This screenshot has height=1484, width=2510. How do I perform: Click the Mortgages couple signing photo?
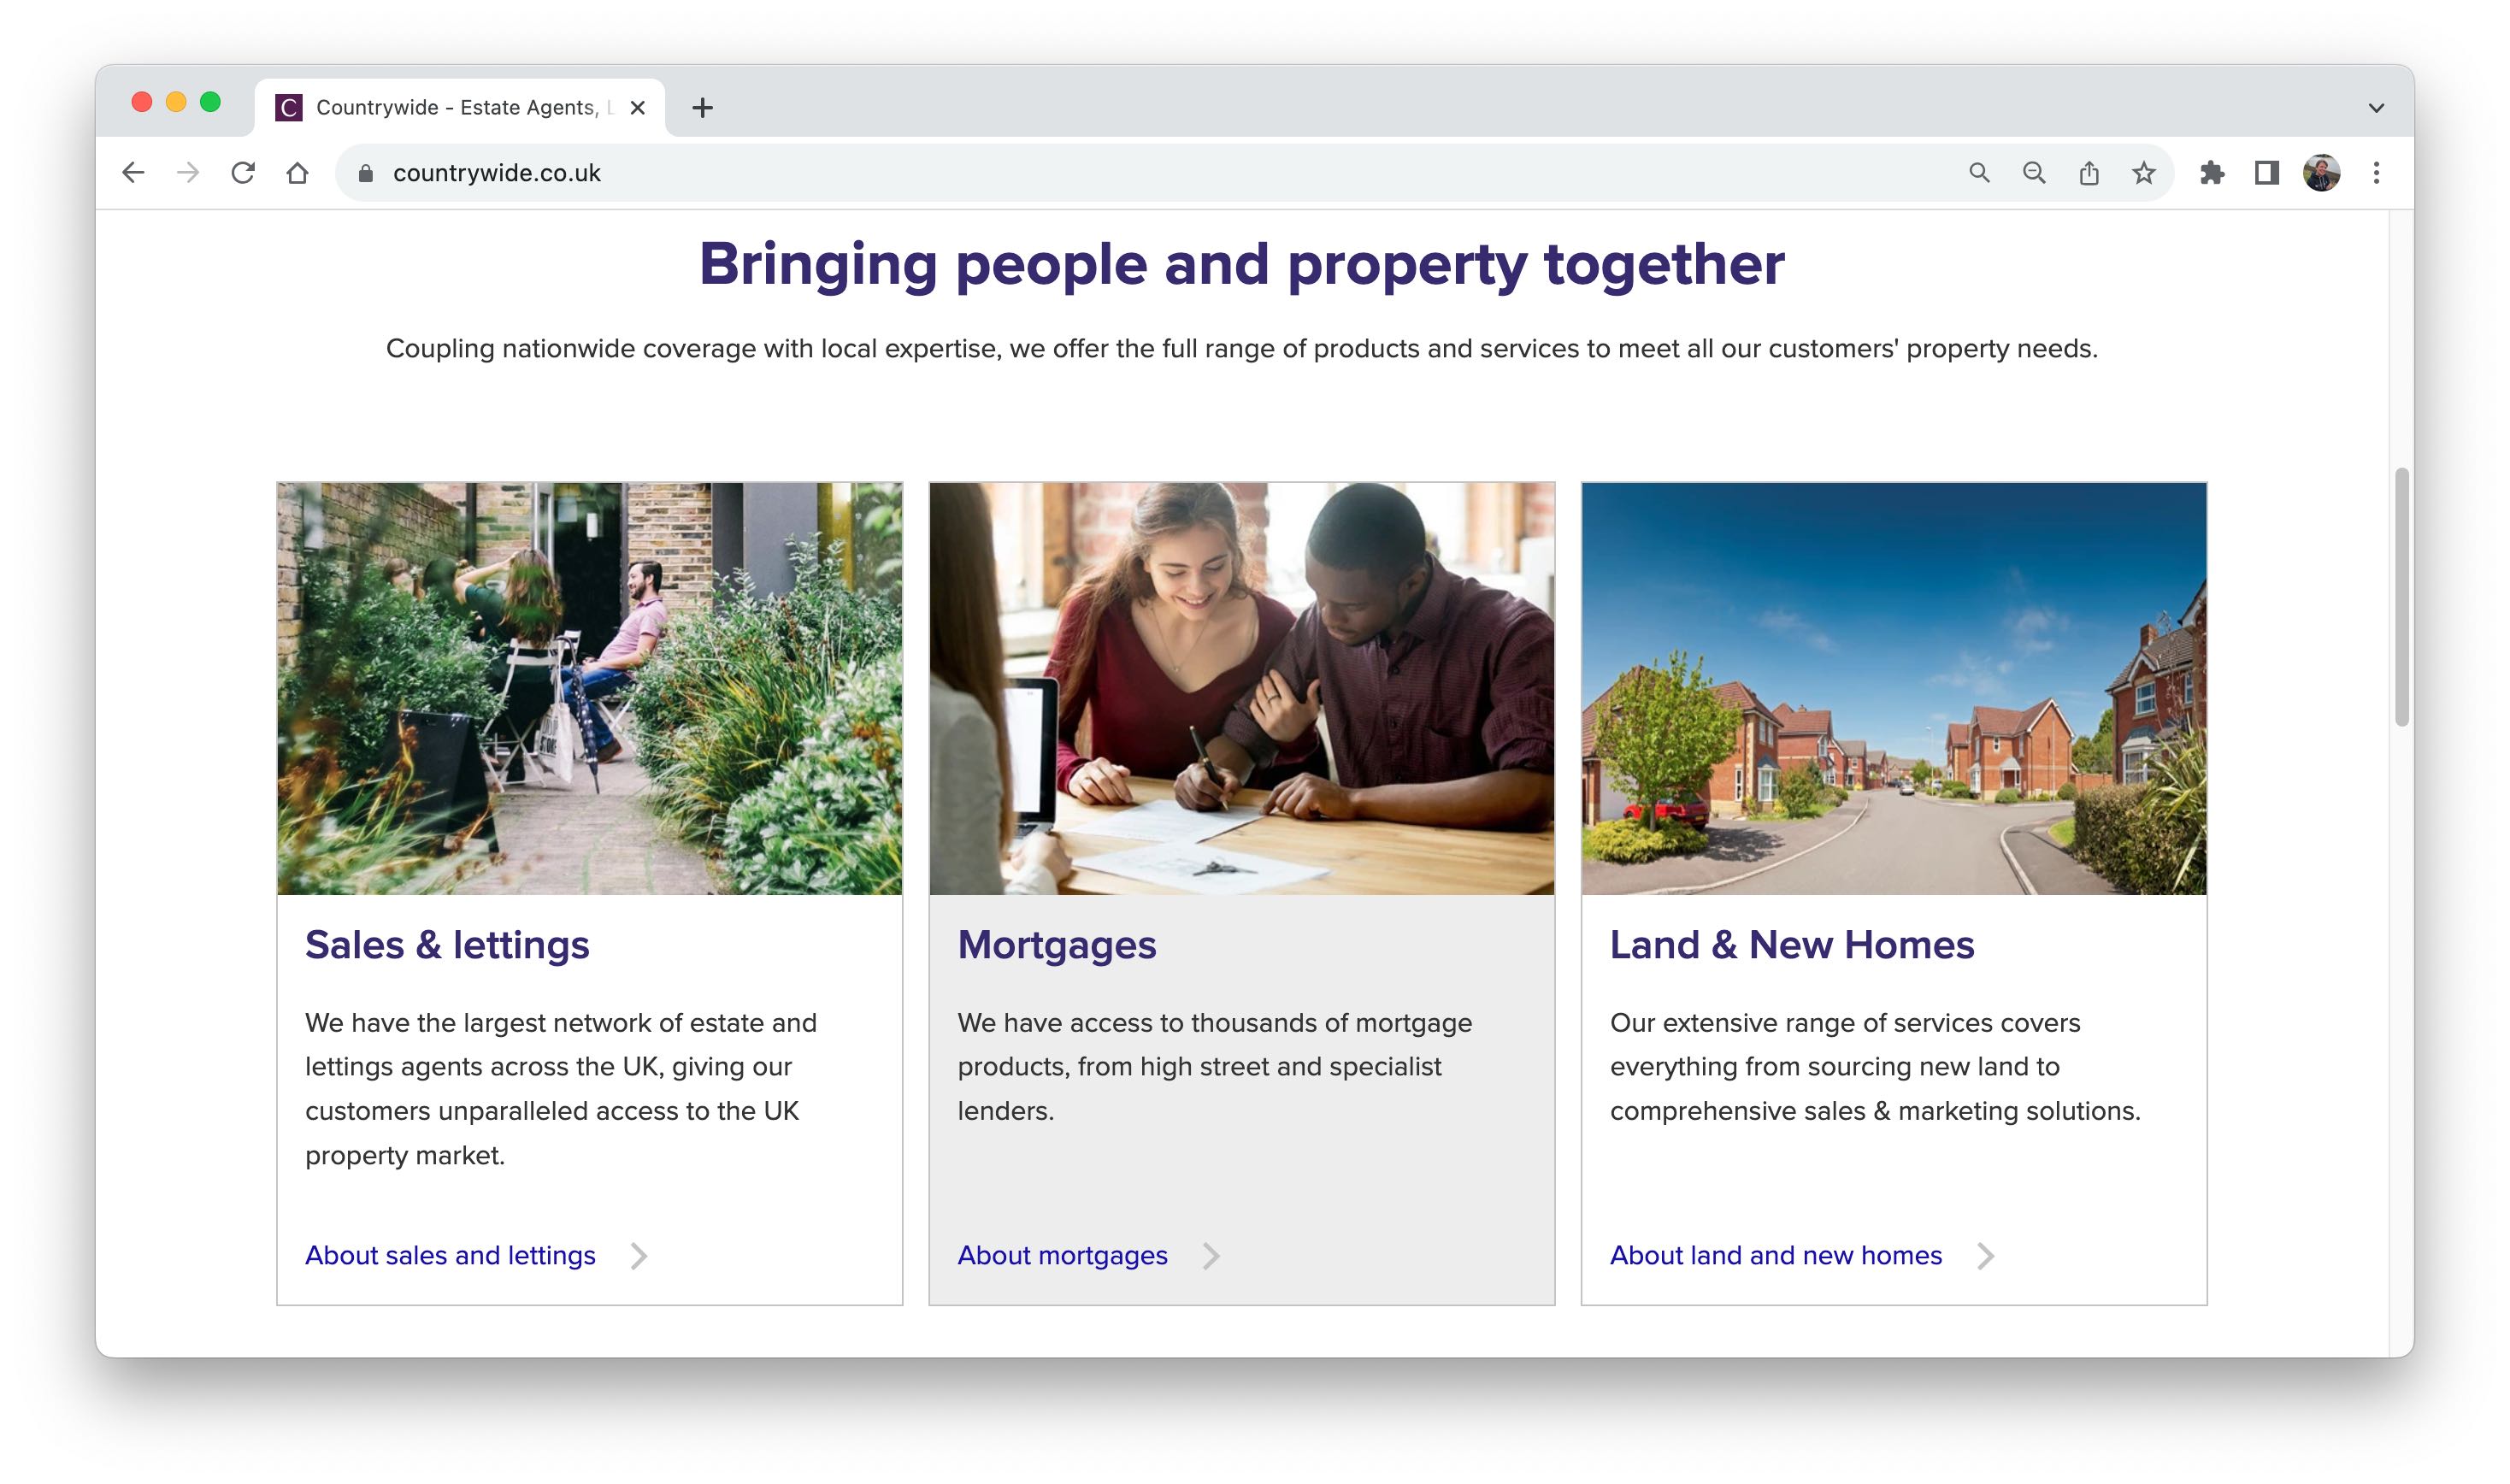tap(1241, 689)
